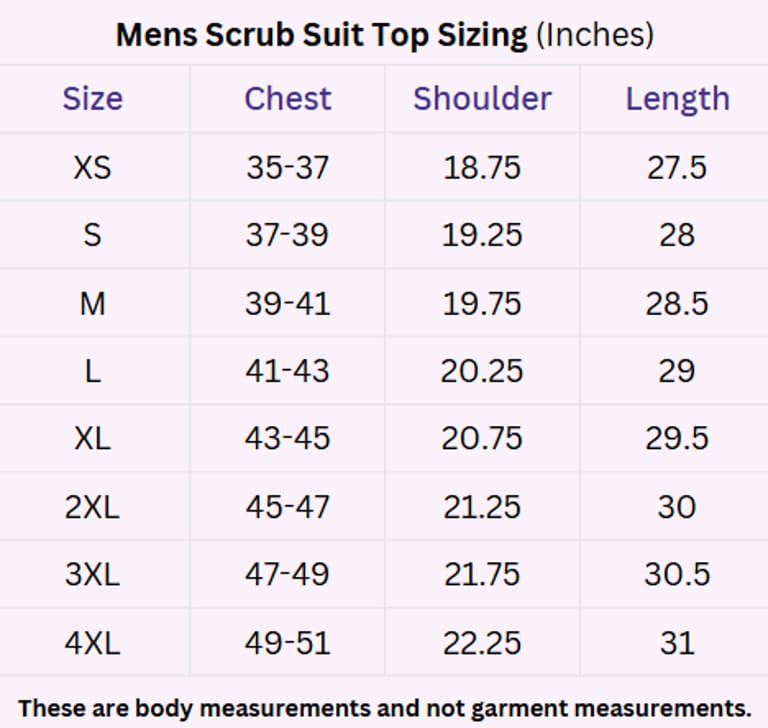Screen dimensions: 768x728
Task: Click the Mens Scrub Suit Top Sizing title
Action: point(384,35)
